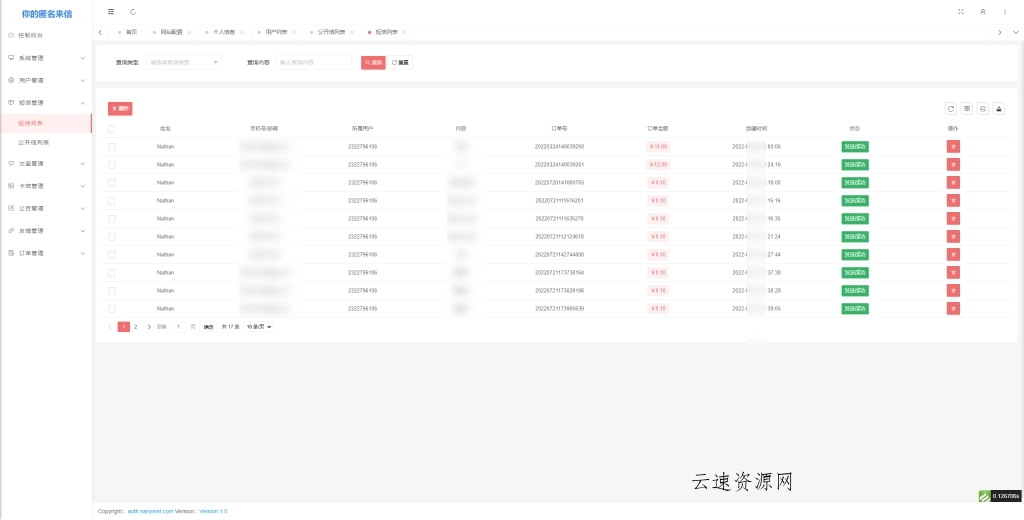Close the 用户列表 tab
The image size is (1024, 520).
click(x=294, y=32)
